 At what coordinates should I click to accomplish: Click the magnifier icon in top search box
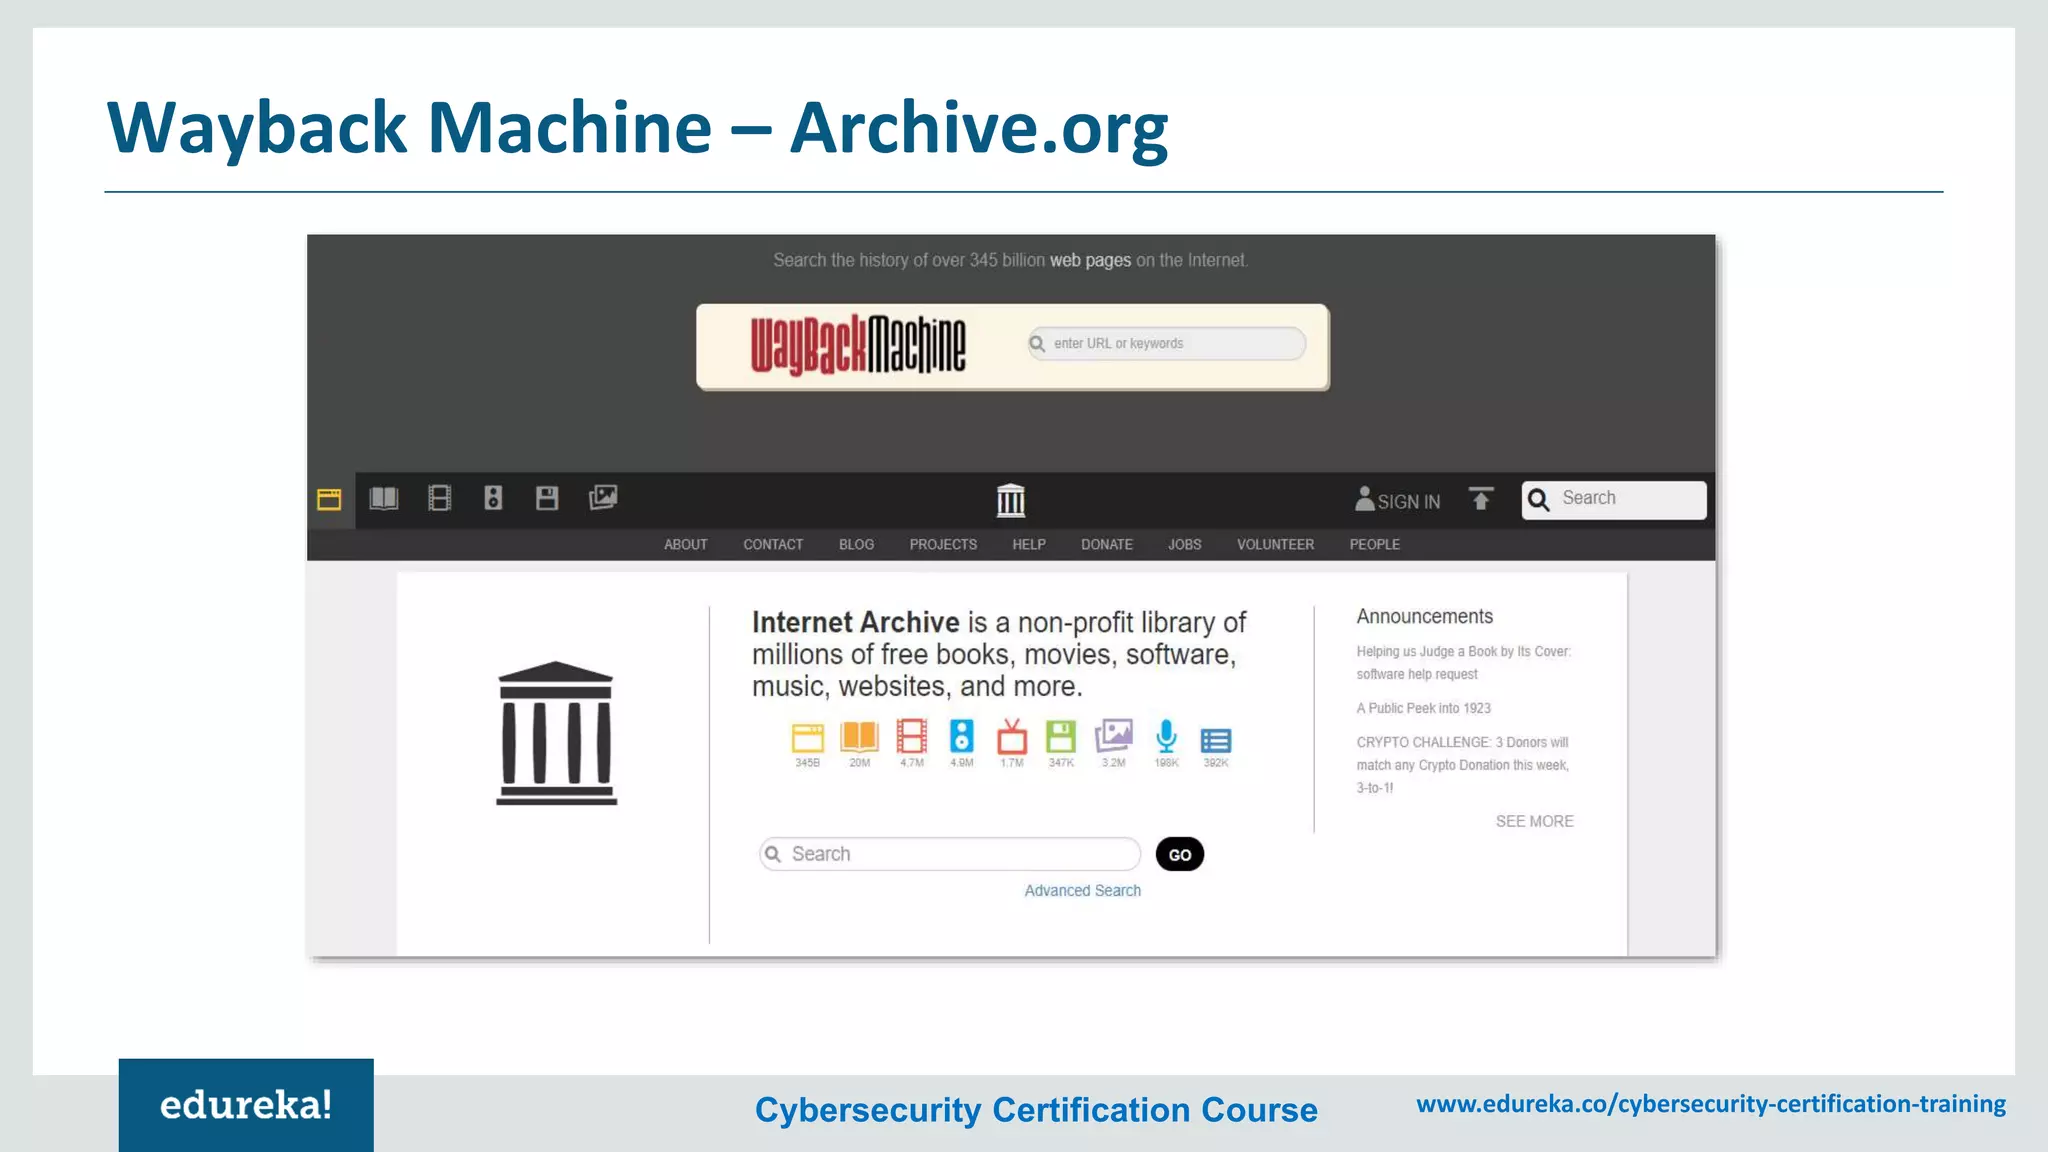click(x=1539, y=500)
